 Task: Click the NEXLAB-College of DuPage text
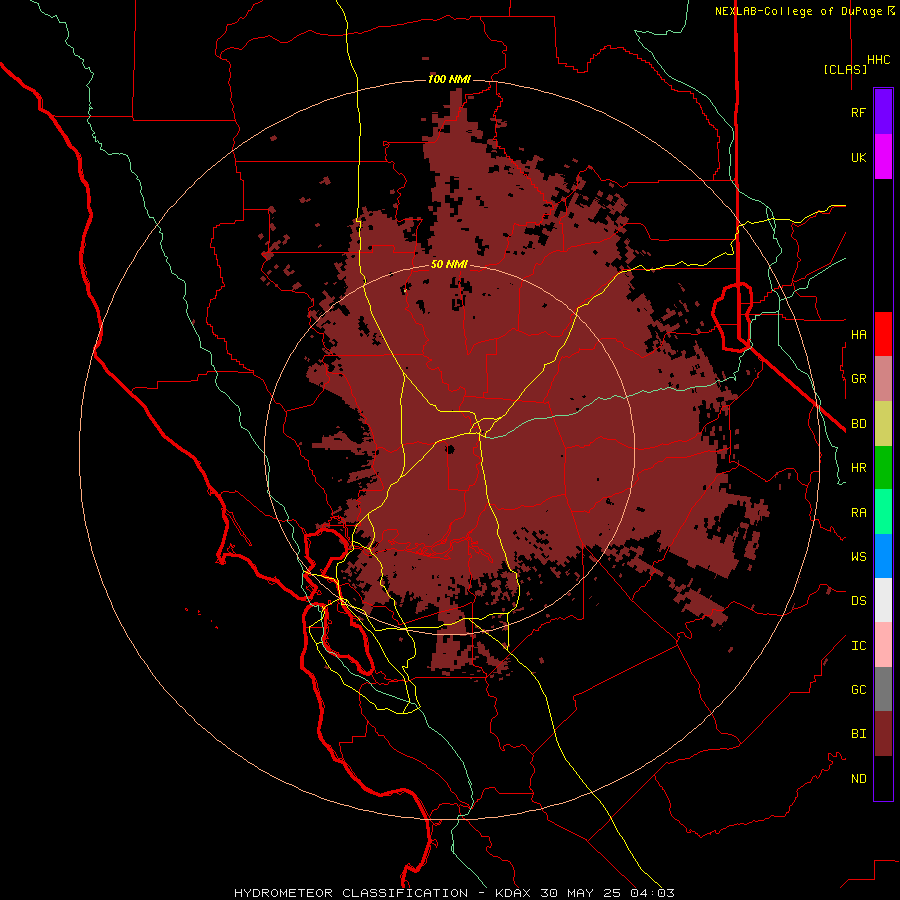[x=798, y=11]
